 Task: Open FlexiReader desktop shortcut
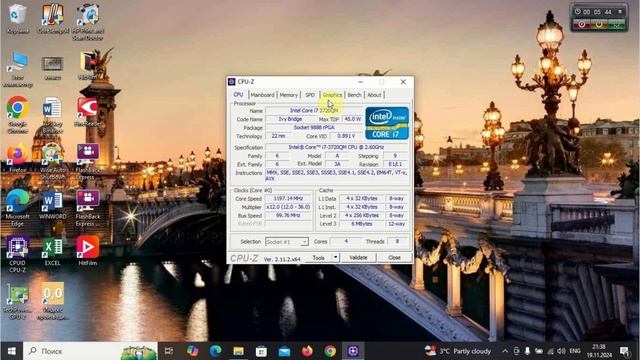point(88,112)
